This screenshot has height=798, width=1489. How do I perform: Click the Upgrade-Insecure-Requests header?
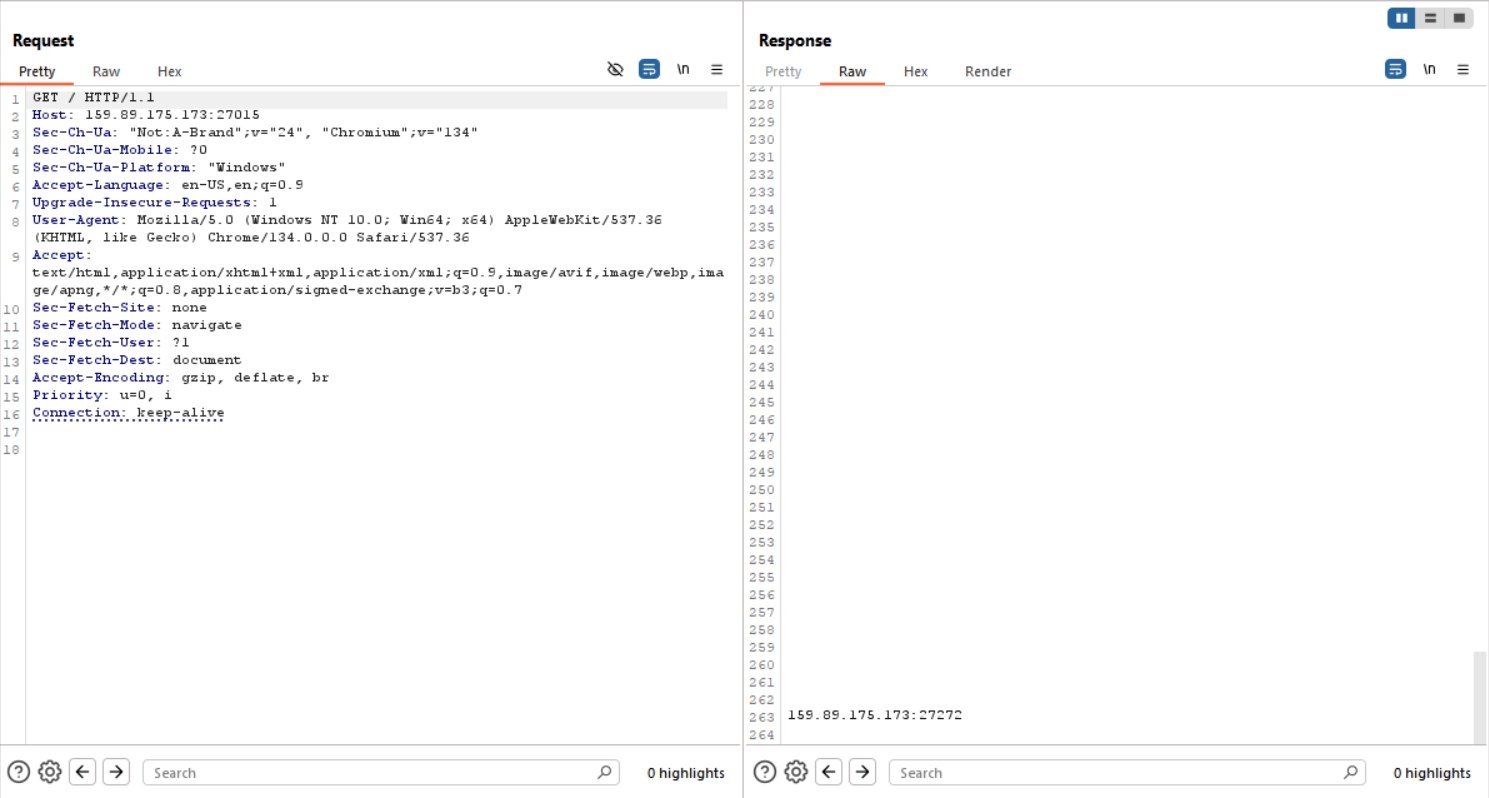coord(155,202)
